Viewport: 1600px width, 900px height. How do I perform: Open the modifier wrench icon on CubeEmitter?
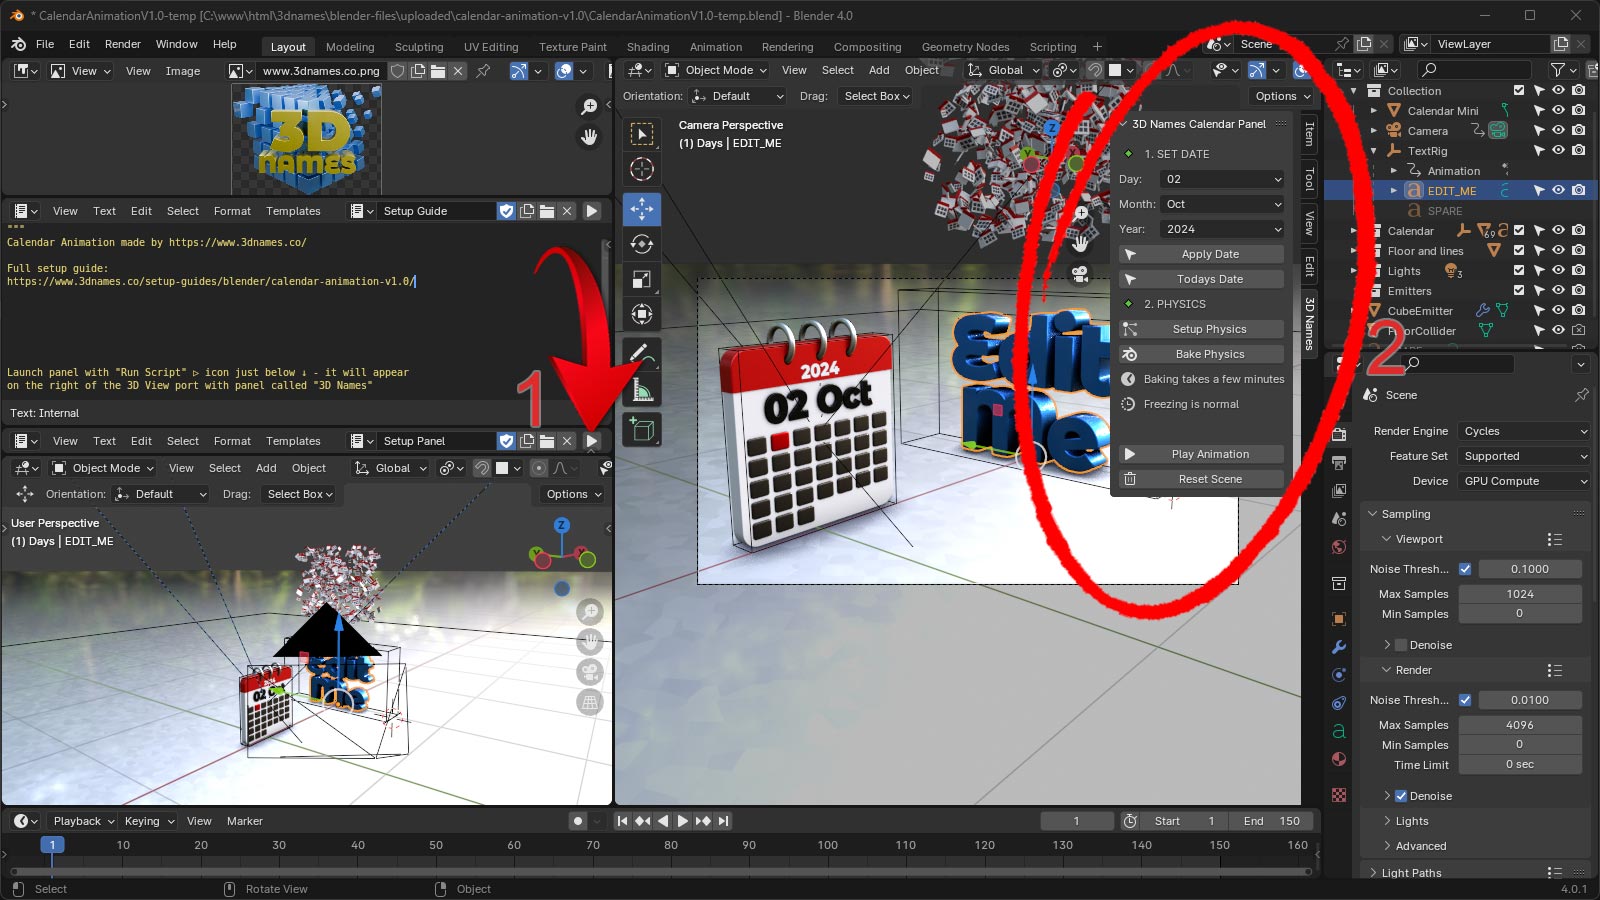click(1481, 311)
